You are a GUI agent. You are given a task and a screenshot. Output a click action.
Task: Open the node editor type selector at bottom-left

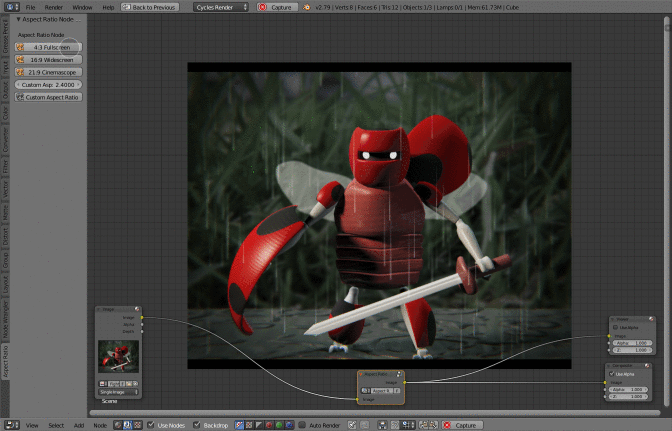click(11, 425)
